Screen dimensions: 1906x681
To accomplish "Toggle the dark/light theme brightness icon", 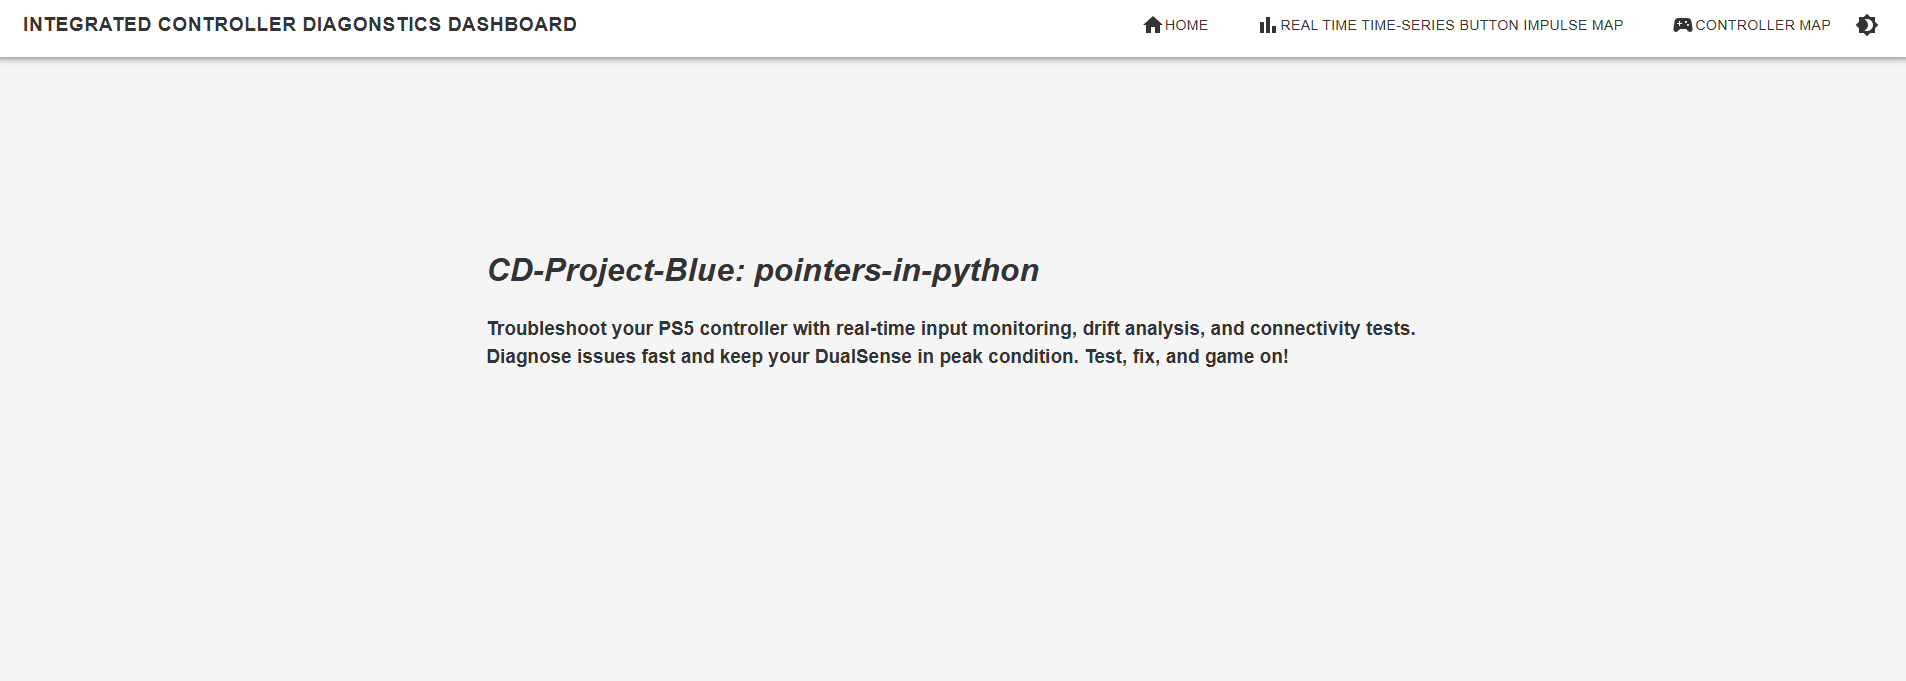I will pyautogui.click(x=1866, y=25).
